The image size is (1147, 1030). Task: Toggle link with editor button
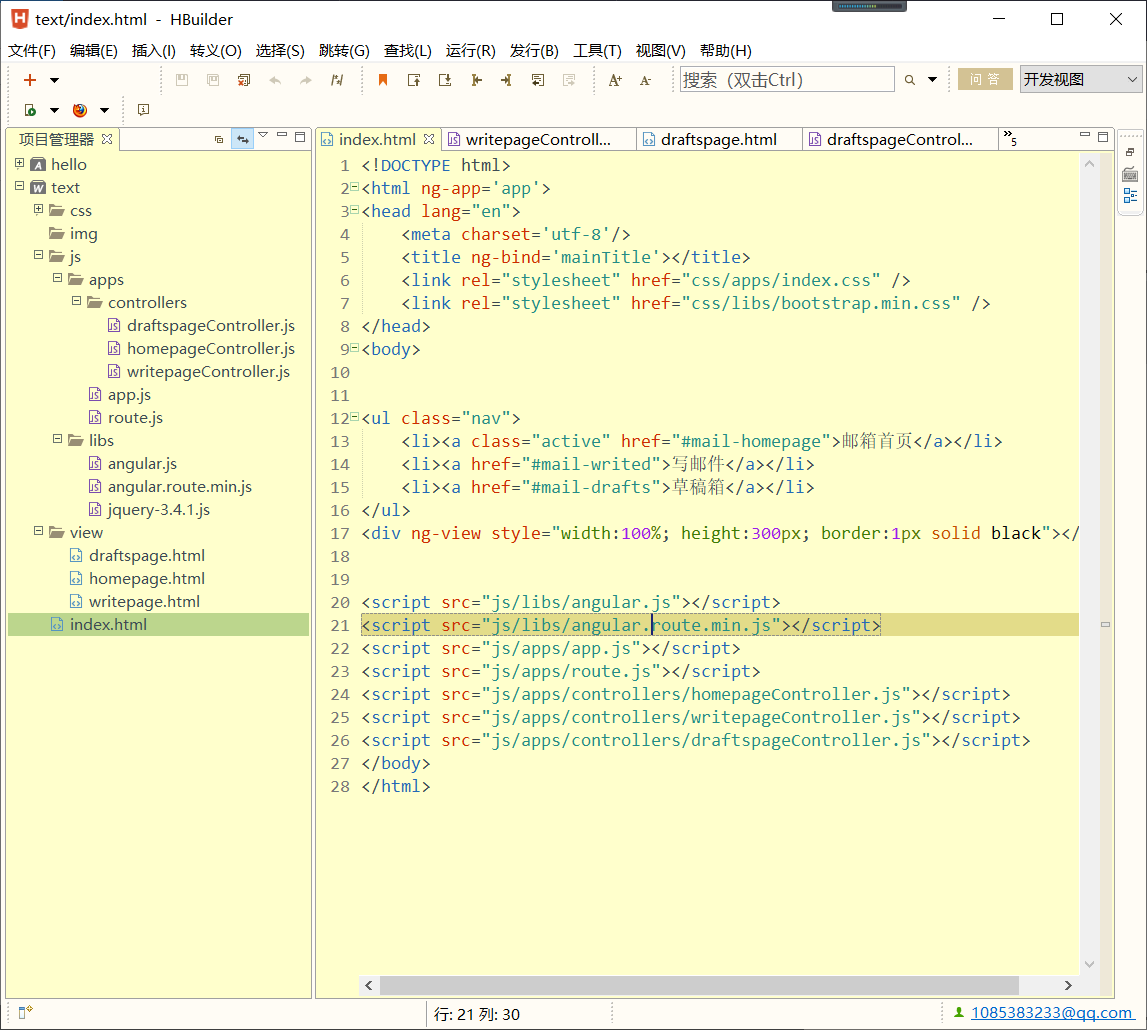pos(242,139)
